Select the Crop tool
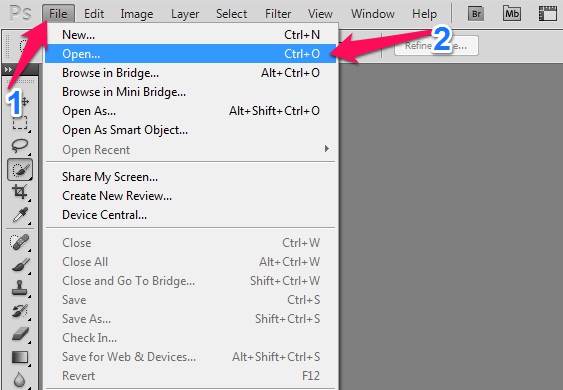Viewport: 563px width, 390px height. [x=20, y=192]
